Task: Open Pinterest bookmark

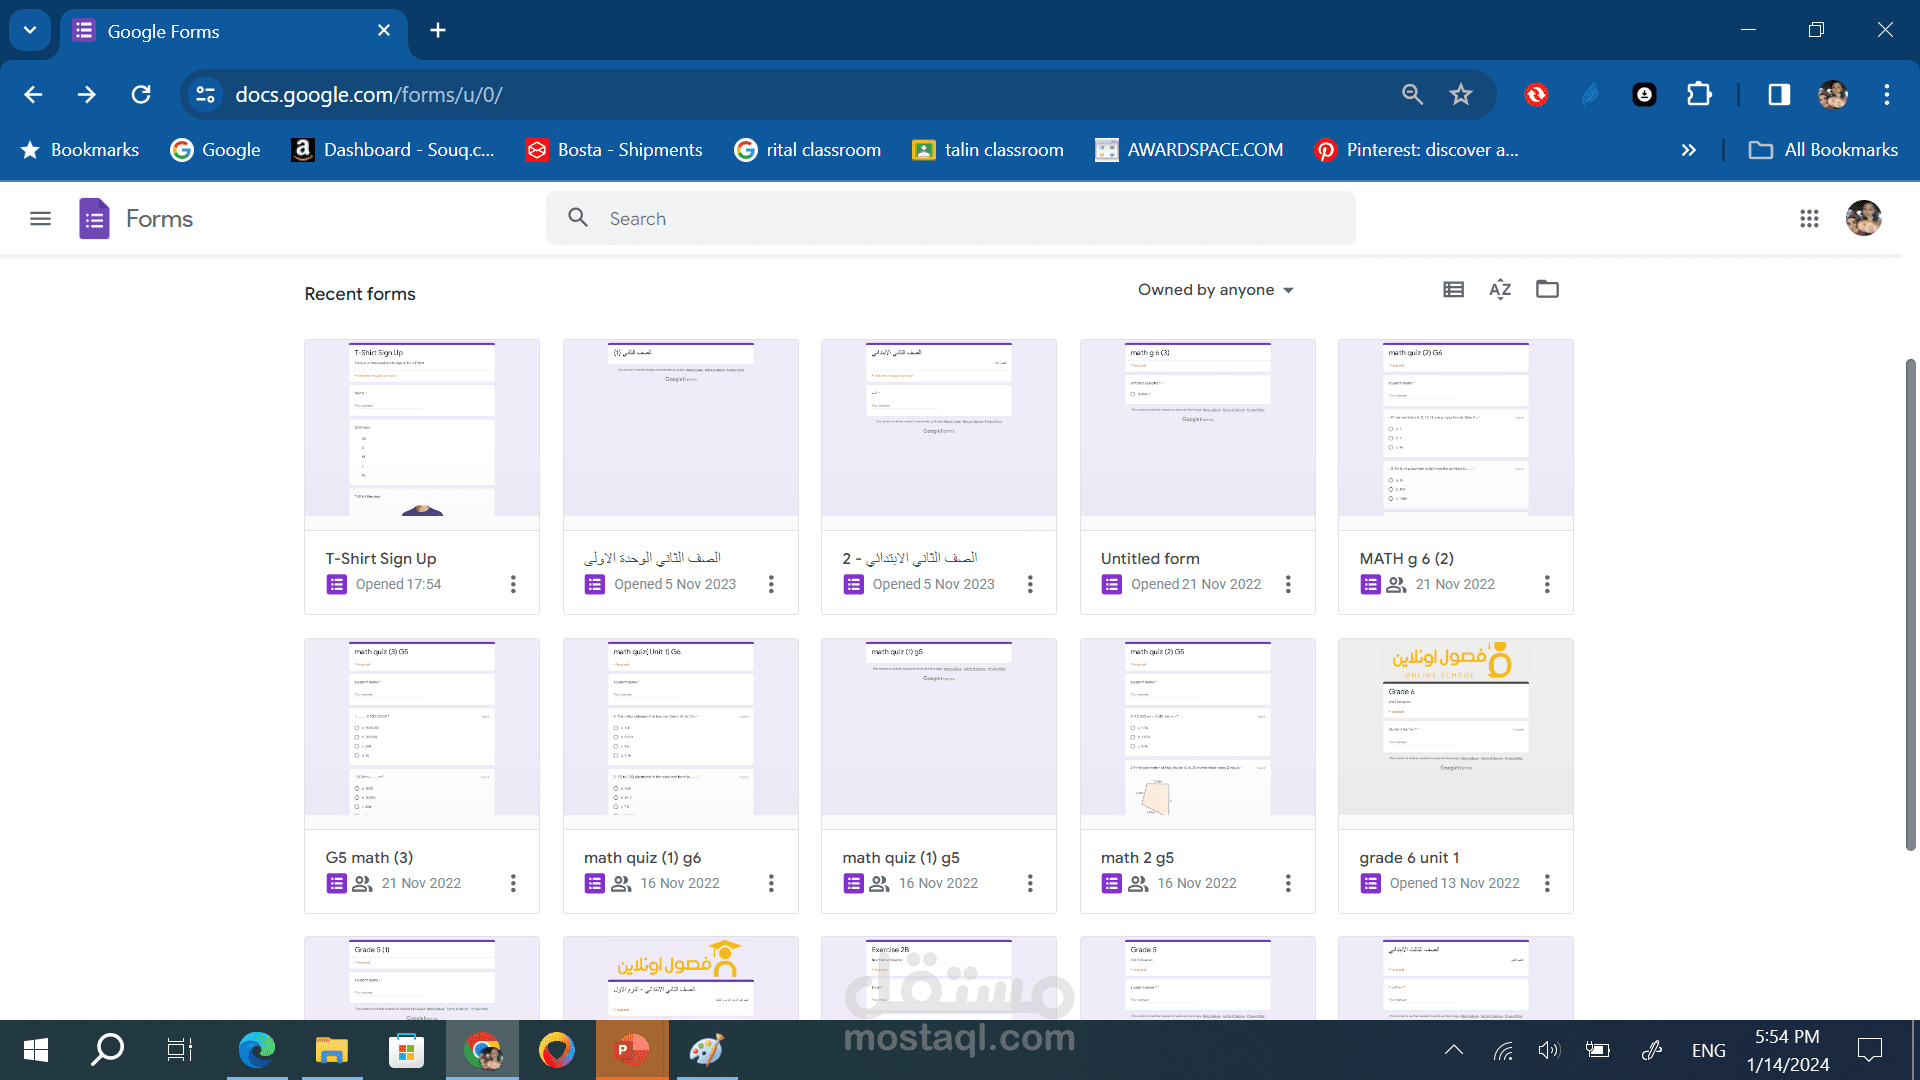Action: tap(1417, 150)
